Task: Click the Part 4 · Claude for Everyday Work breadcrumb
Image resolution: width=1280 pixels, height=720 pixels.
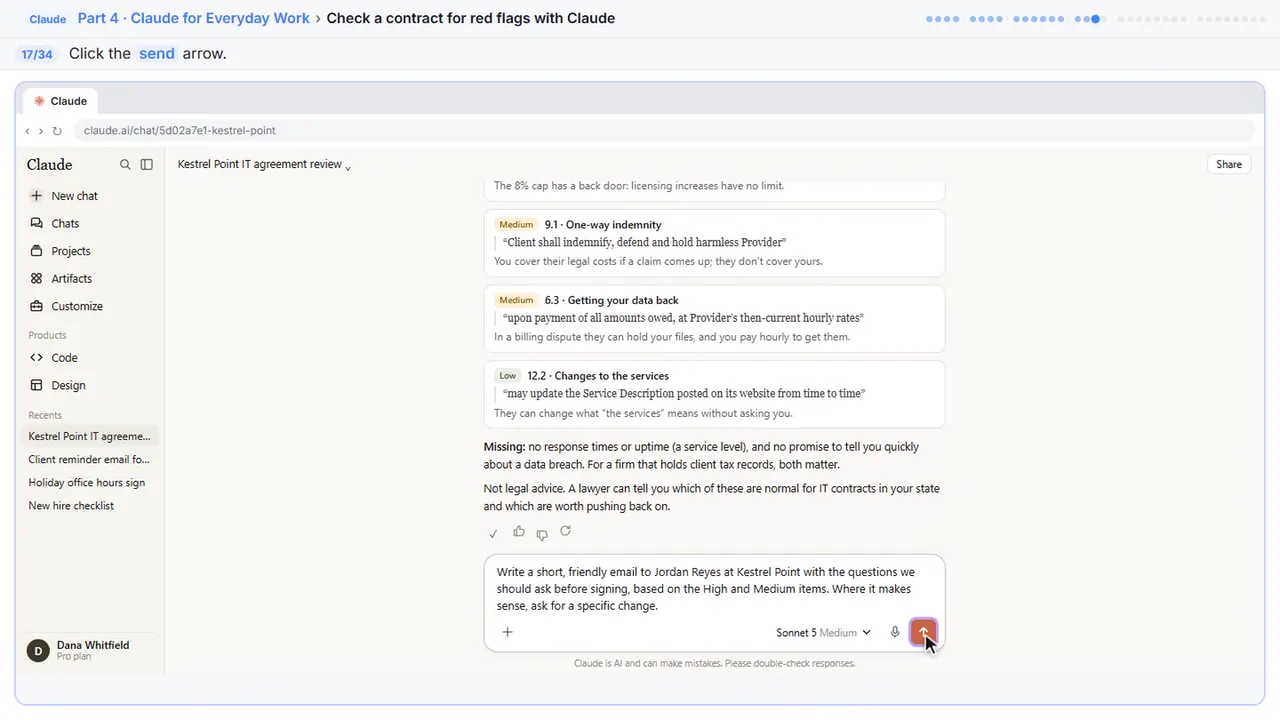Action: coord(194,18)
